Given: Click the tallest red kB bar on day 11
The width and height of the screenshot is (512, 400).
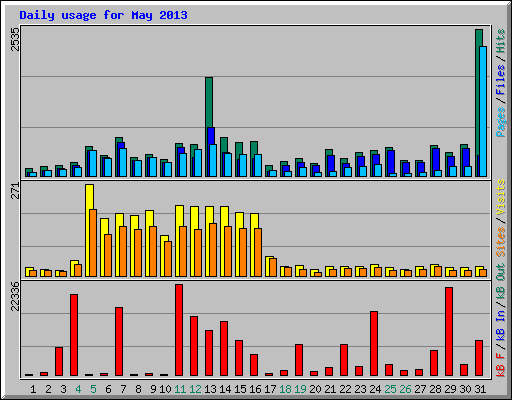Looking at the screenshot, I should click(179, 330).
